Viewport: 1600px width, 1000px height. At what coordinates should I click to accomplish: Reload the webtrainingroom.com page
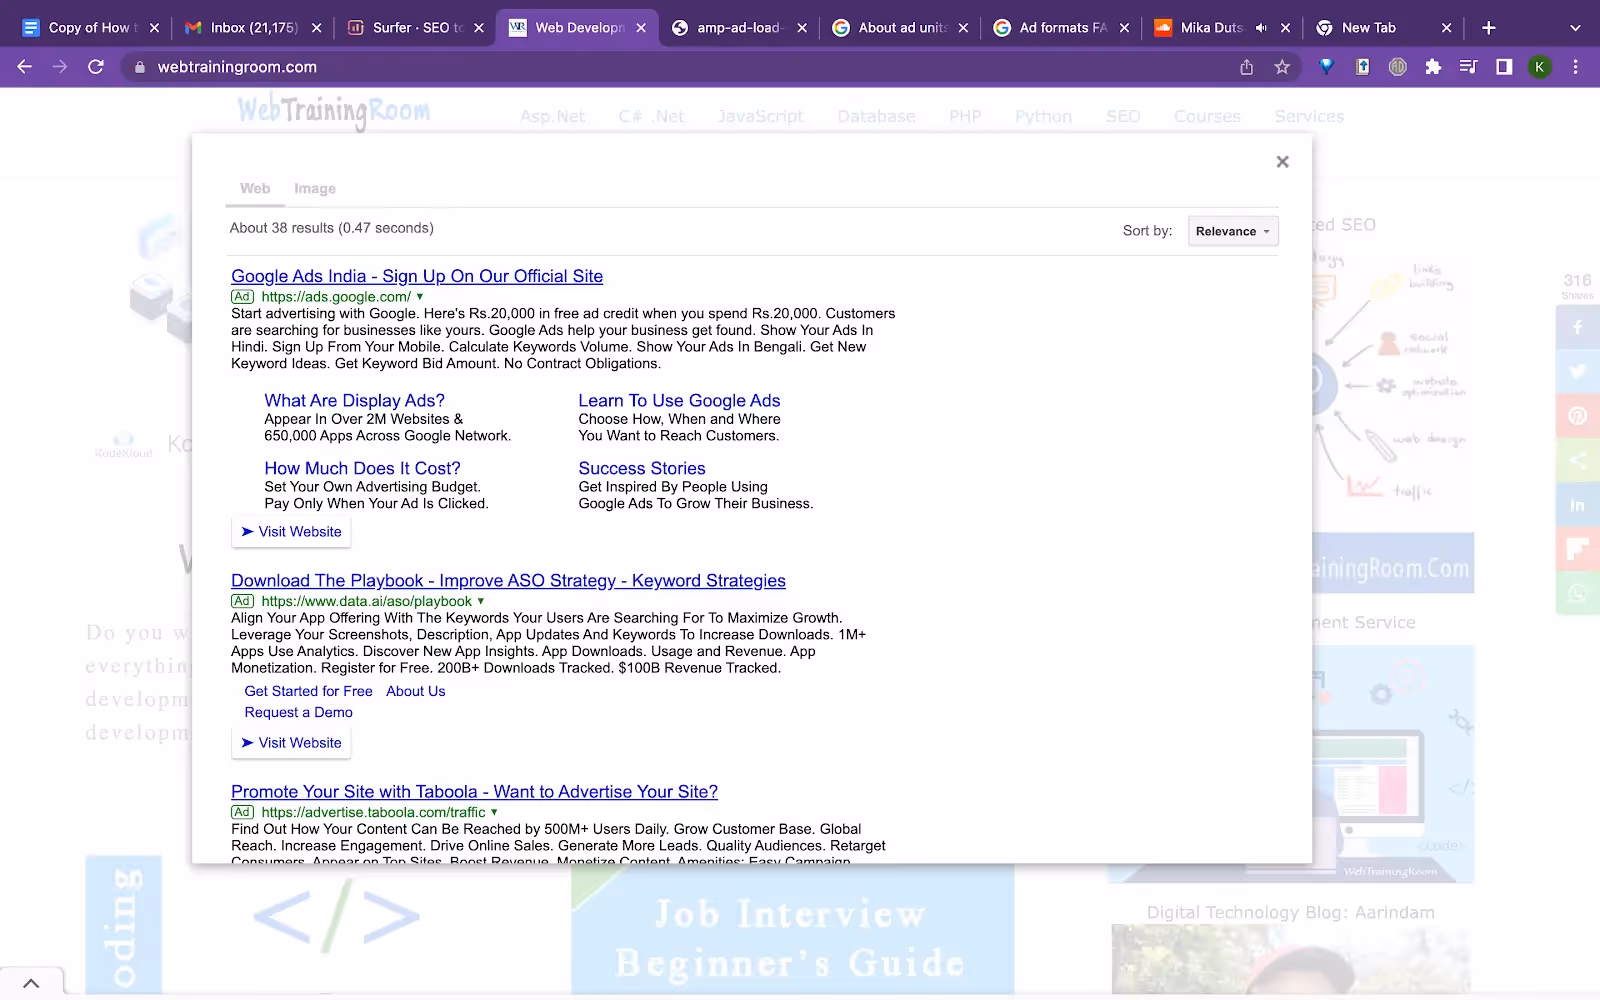point(96,67)
